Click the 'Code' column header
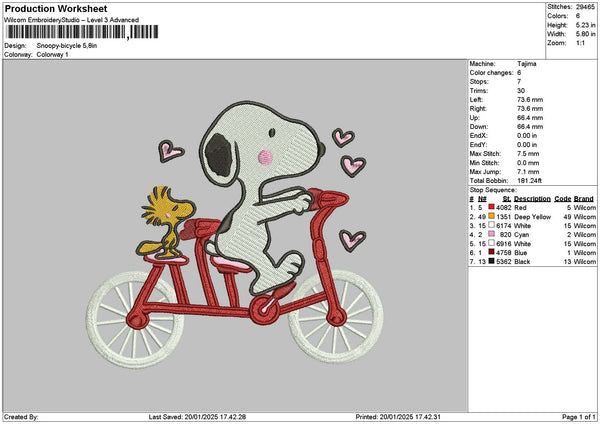The image size is (600, 424). [562, 199]
